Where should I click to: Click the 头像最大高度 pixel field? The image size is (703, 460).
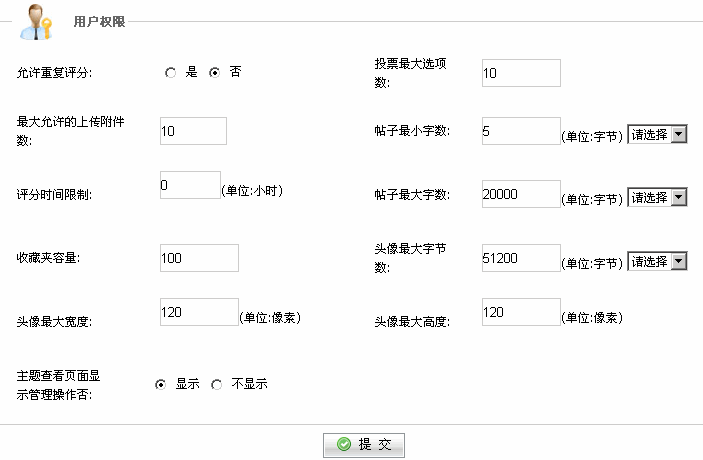click(521, 312)
